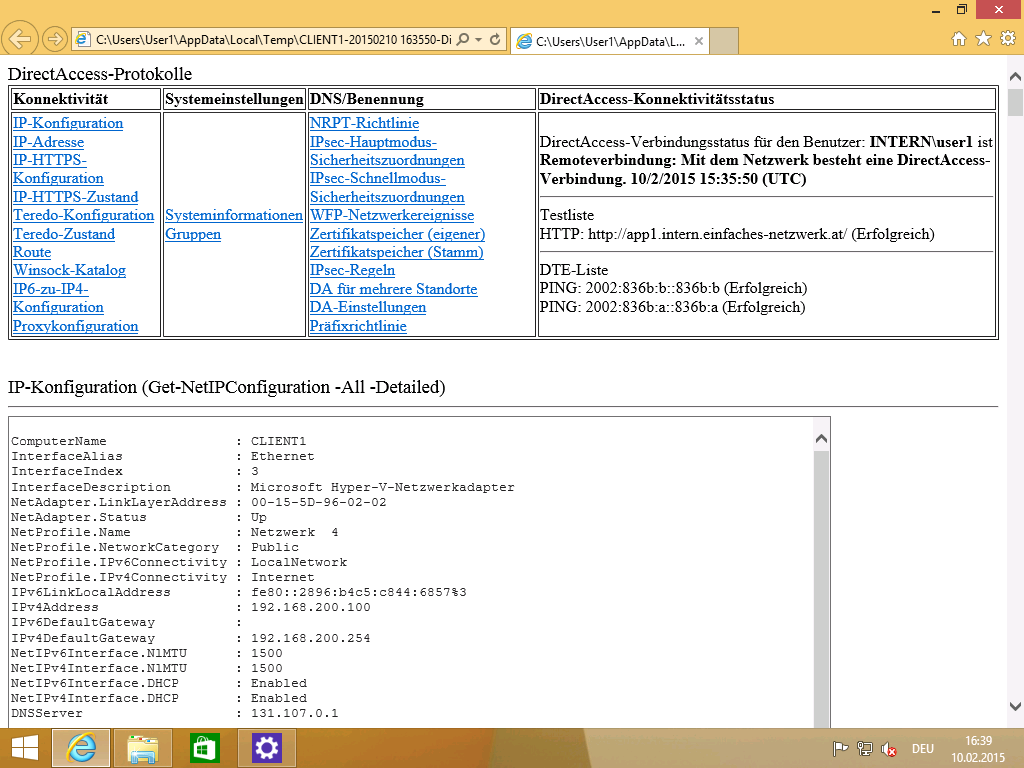Open the Action Center flag icon

tap(840, 749)
